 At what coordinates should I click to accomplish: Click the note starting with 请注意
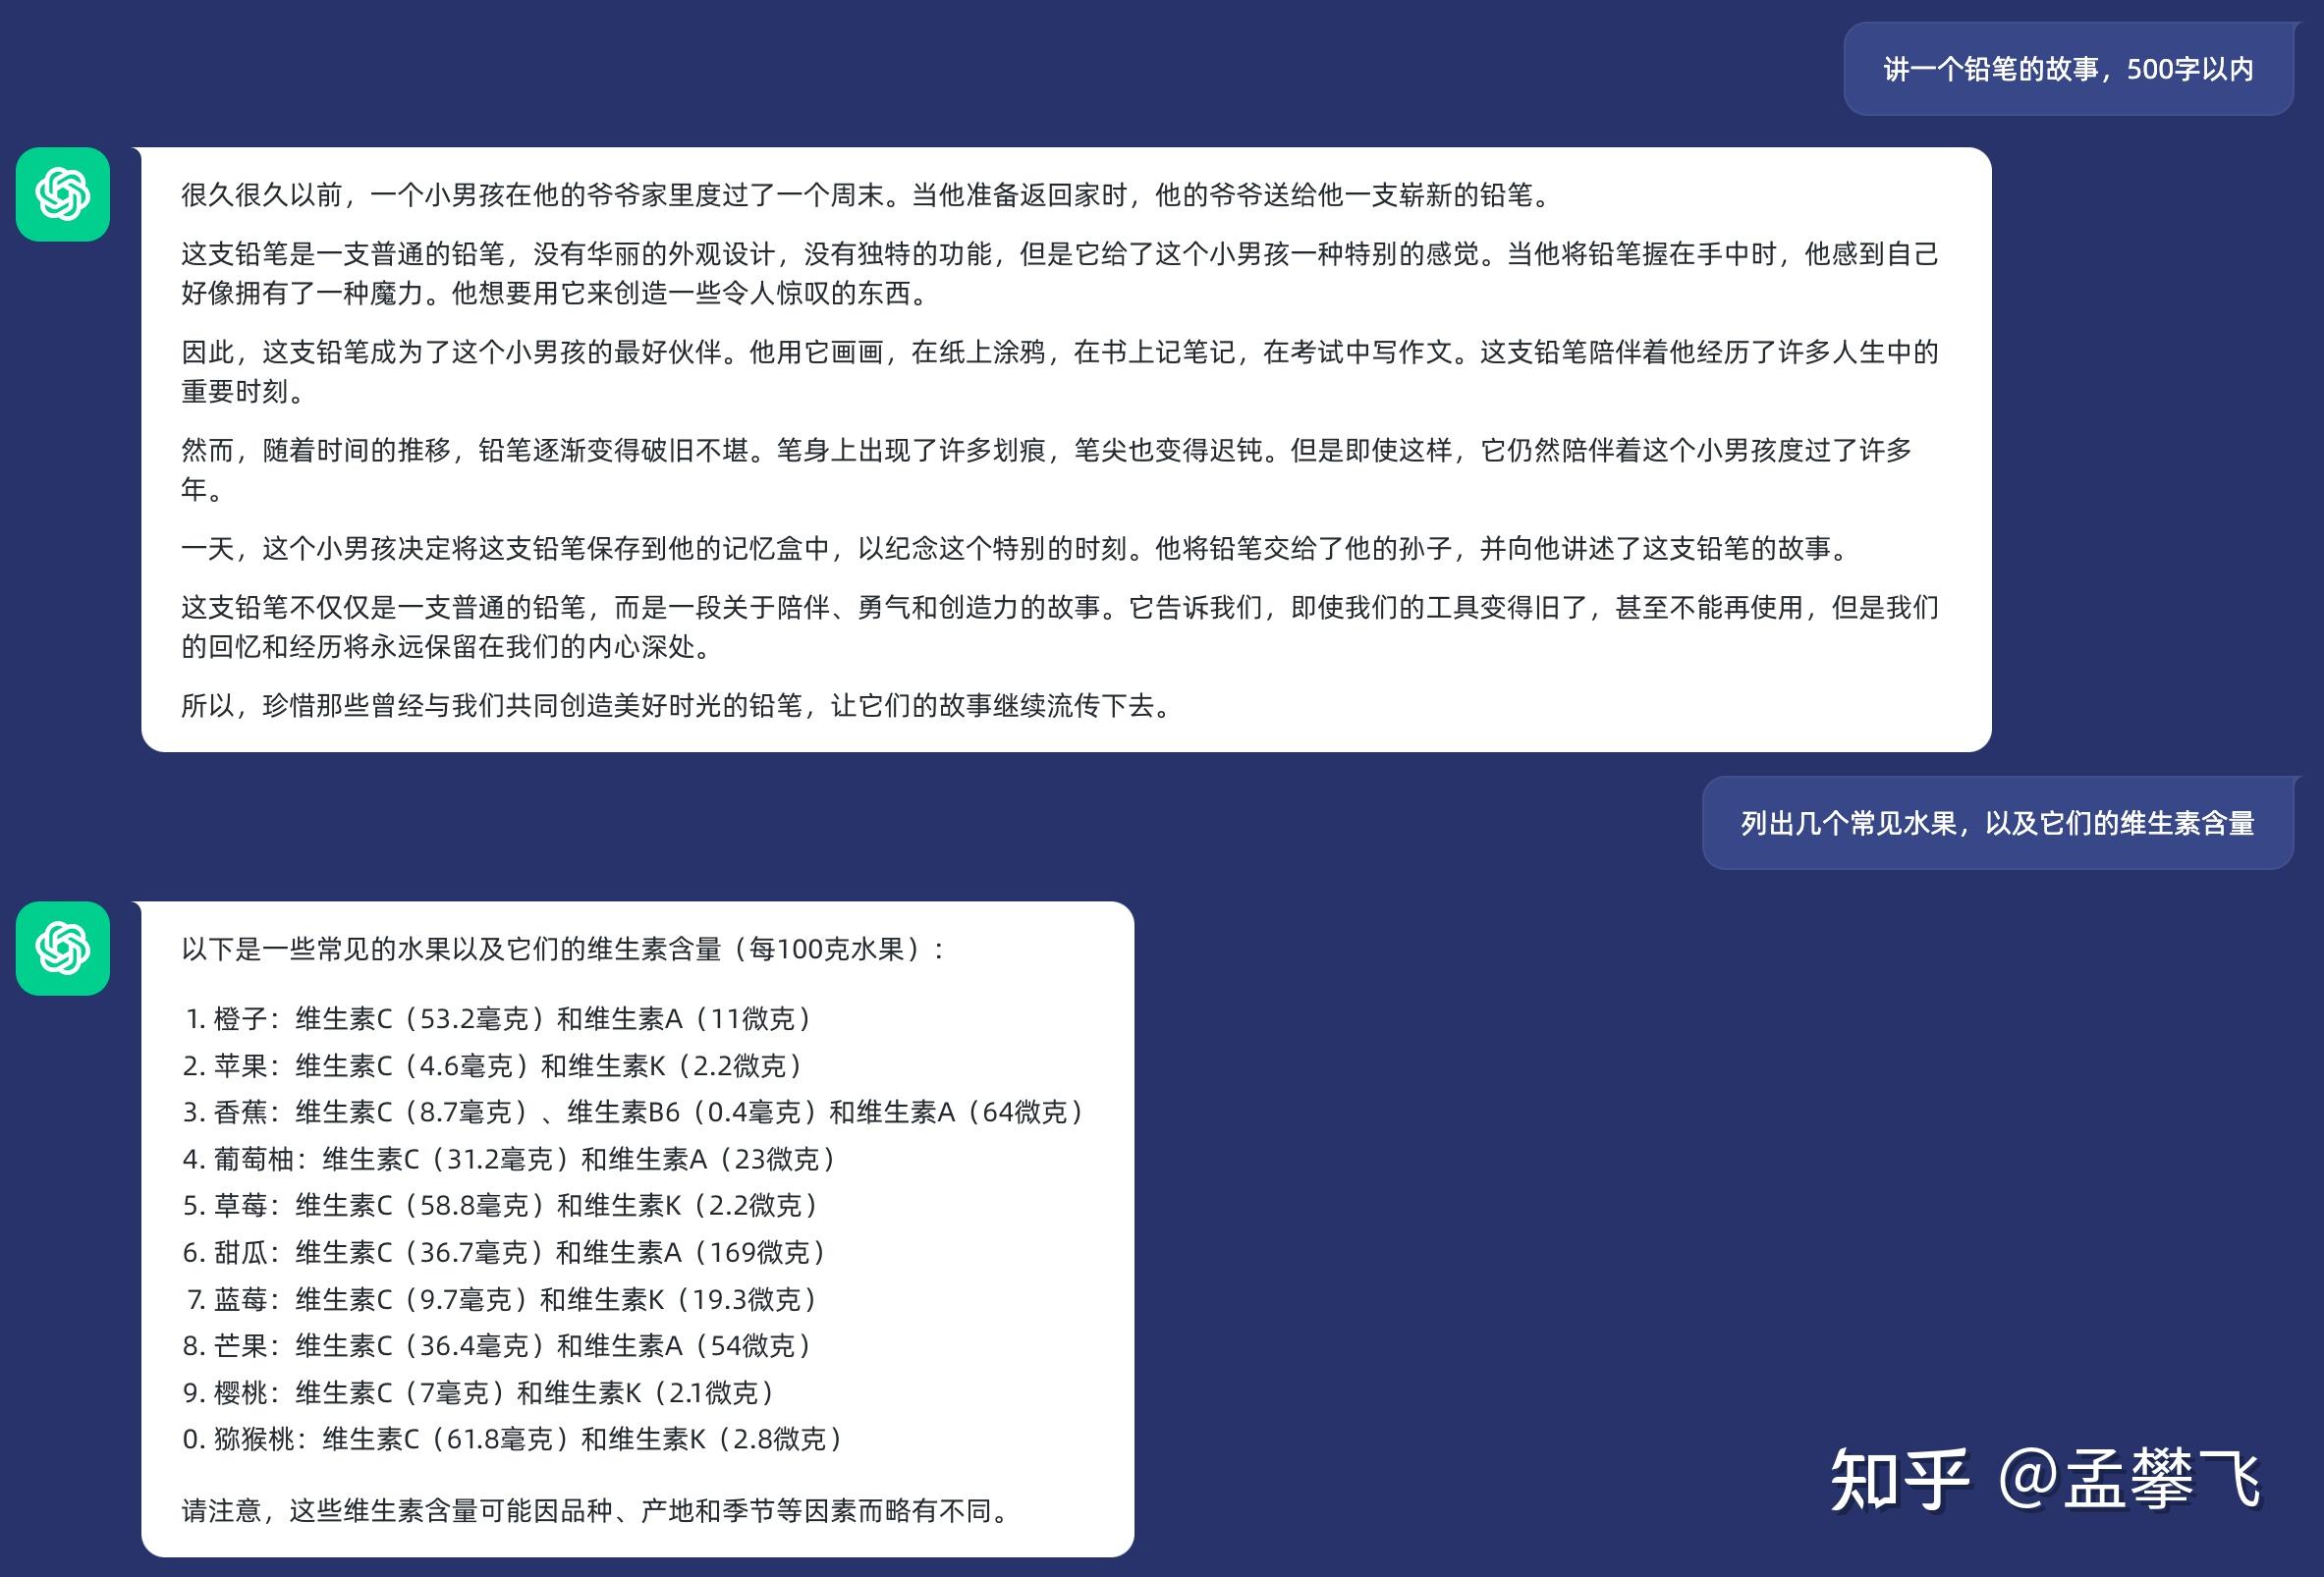click(598, 1510)
